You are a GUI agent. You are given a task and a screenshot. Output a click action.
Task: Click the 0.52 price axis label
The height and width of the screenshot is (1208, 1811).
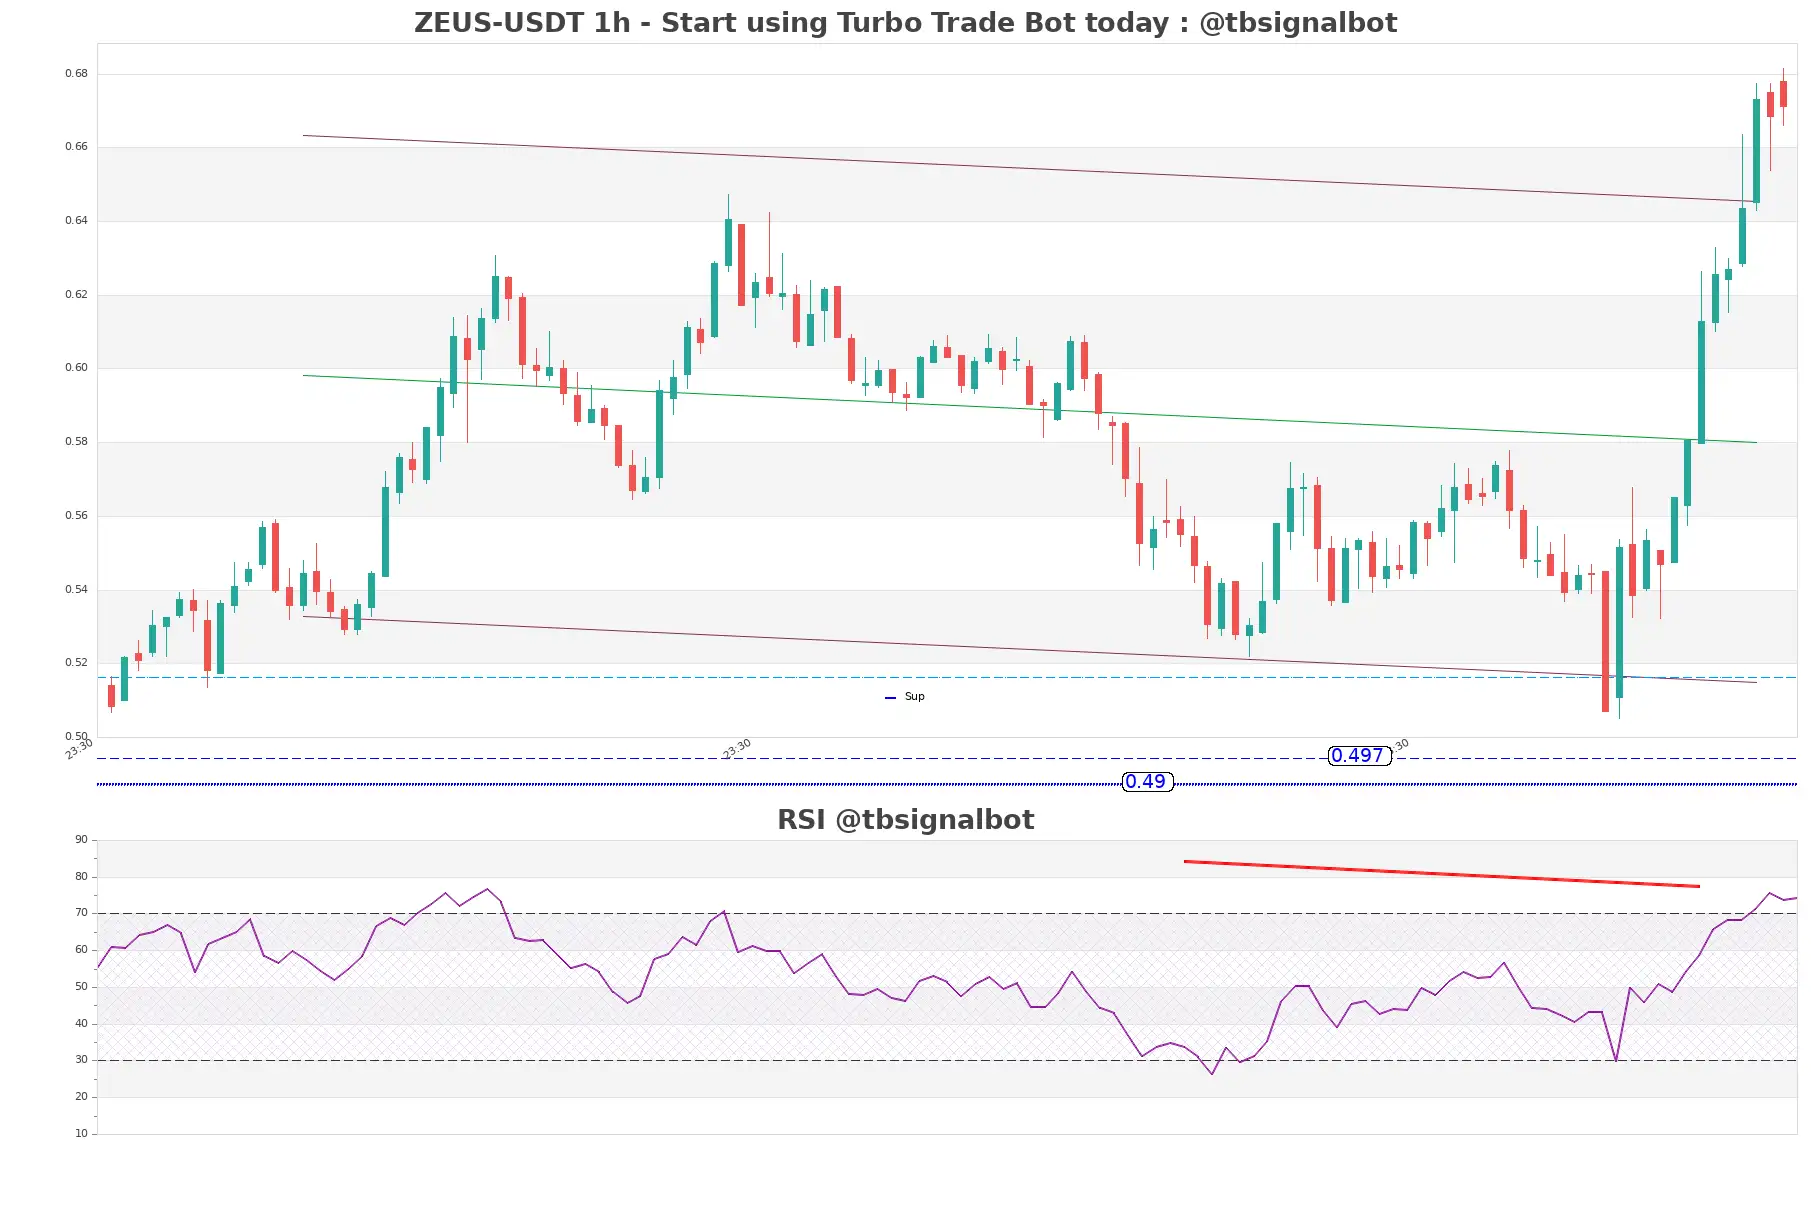click(76, 662)
